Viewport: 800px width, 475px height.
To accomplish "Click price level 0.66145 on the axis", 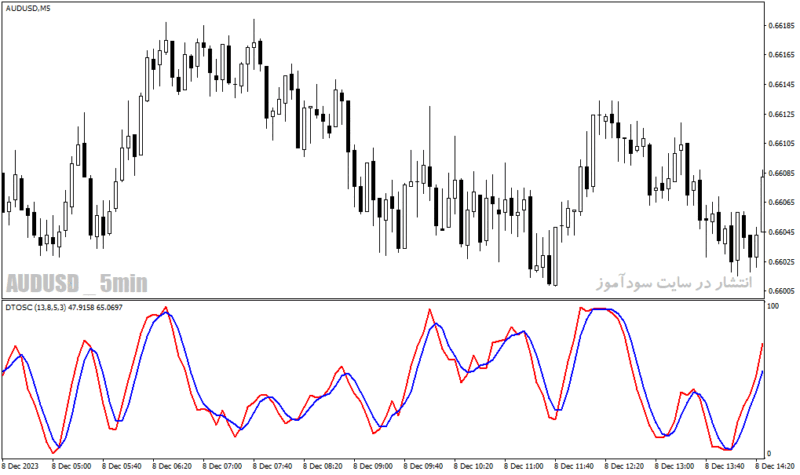I will 782,84.
